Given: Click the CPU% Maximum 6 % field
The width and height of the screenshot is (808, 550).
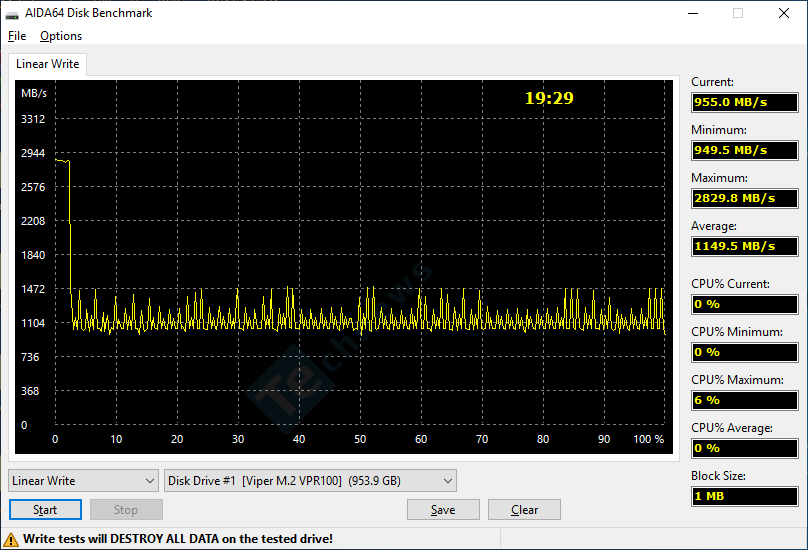Looking at the screenshot, I should [x=745, y=400].
